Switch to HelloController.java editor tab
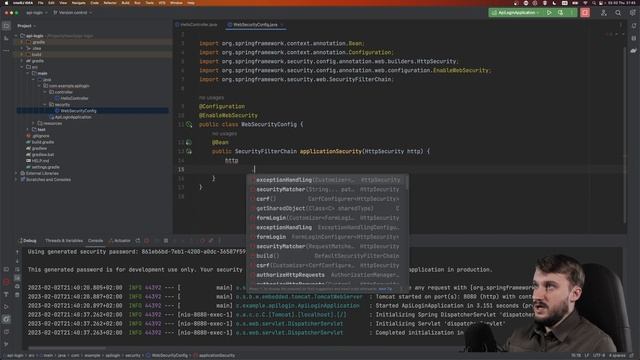The height and width of the screenshot is (360, 640). pos(198,25)
